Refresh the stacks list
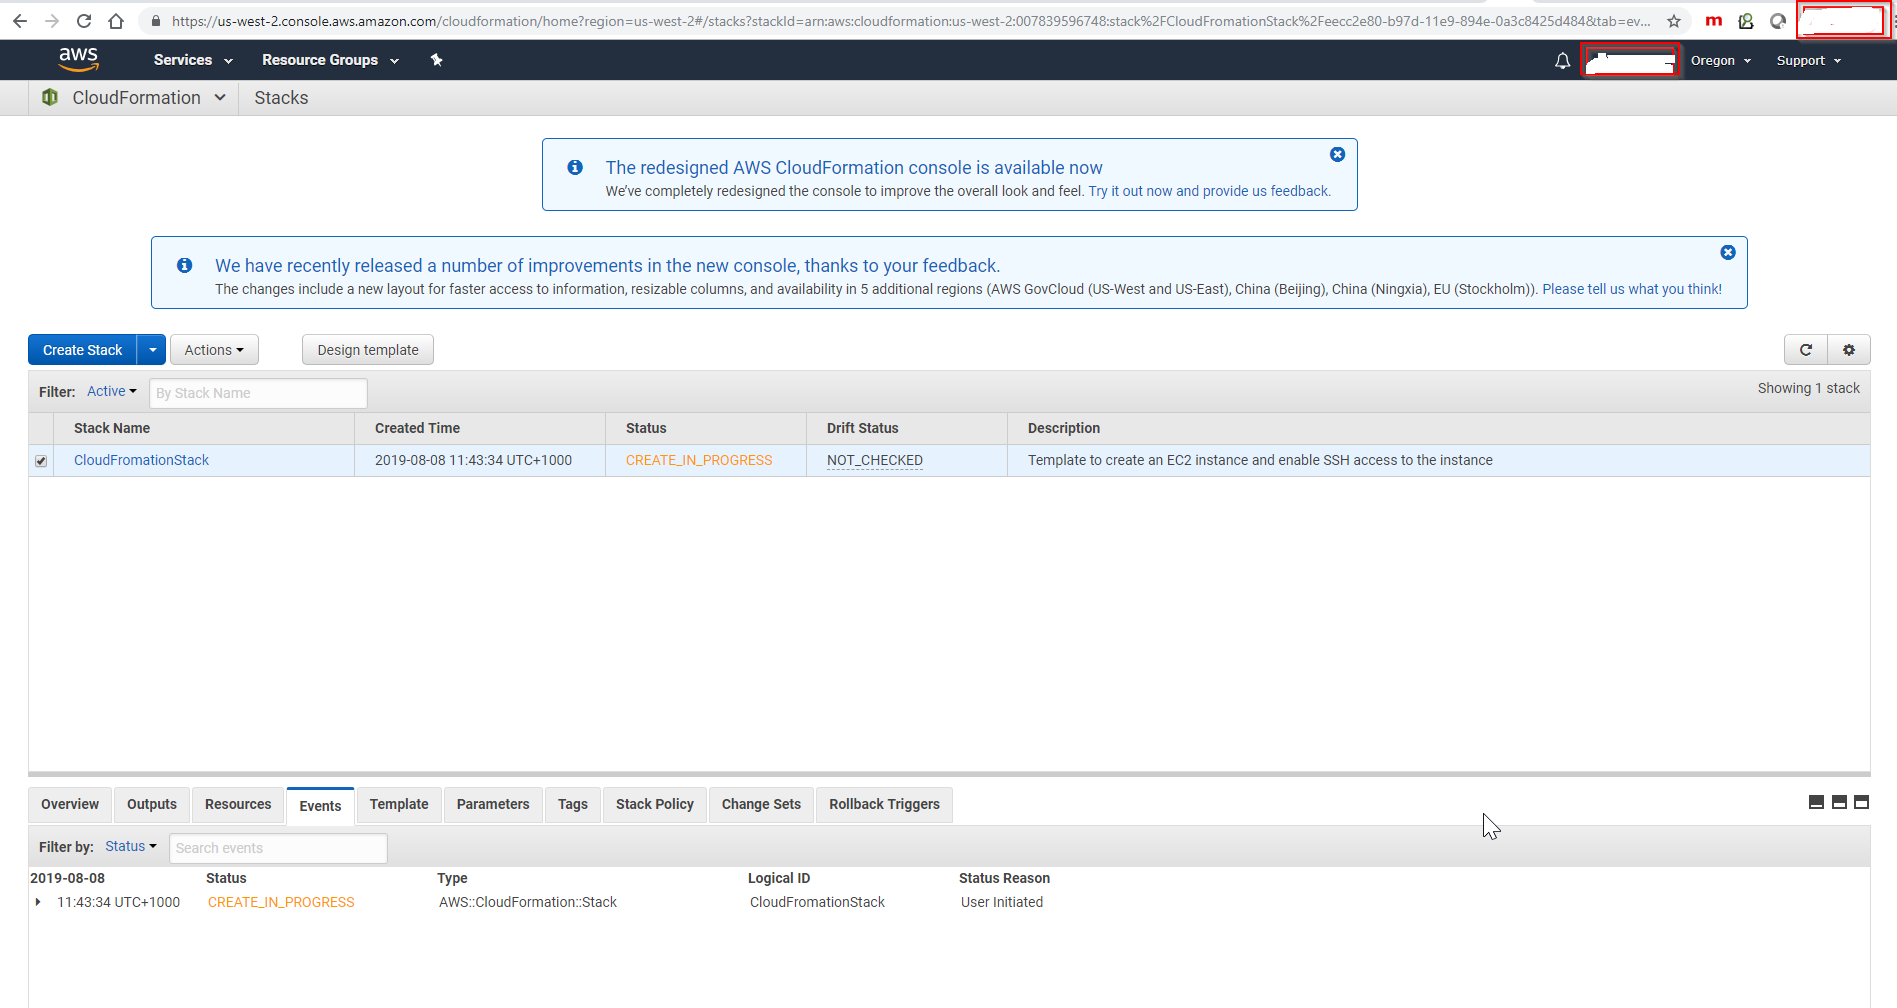This screenshot has height=1008, width=1897. point(1805,350)
